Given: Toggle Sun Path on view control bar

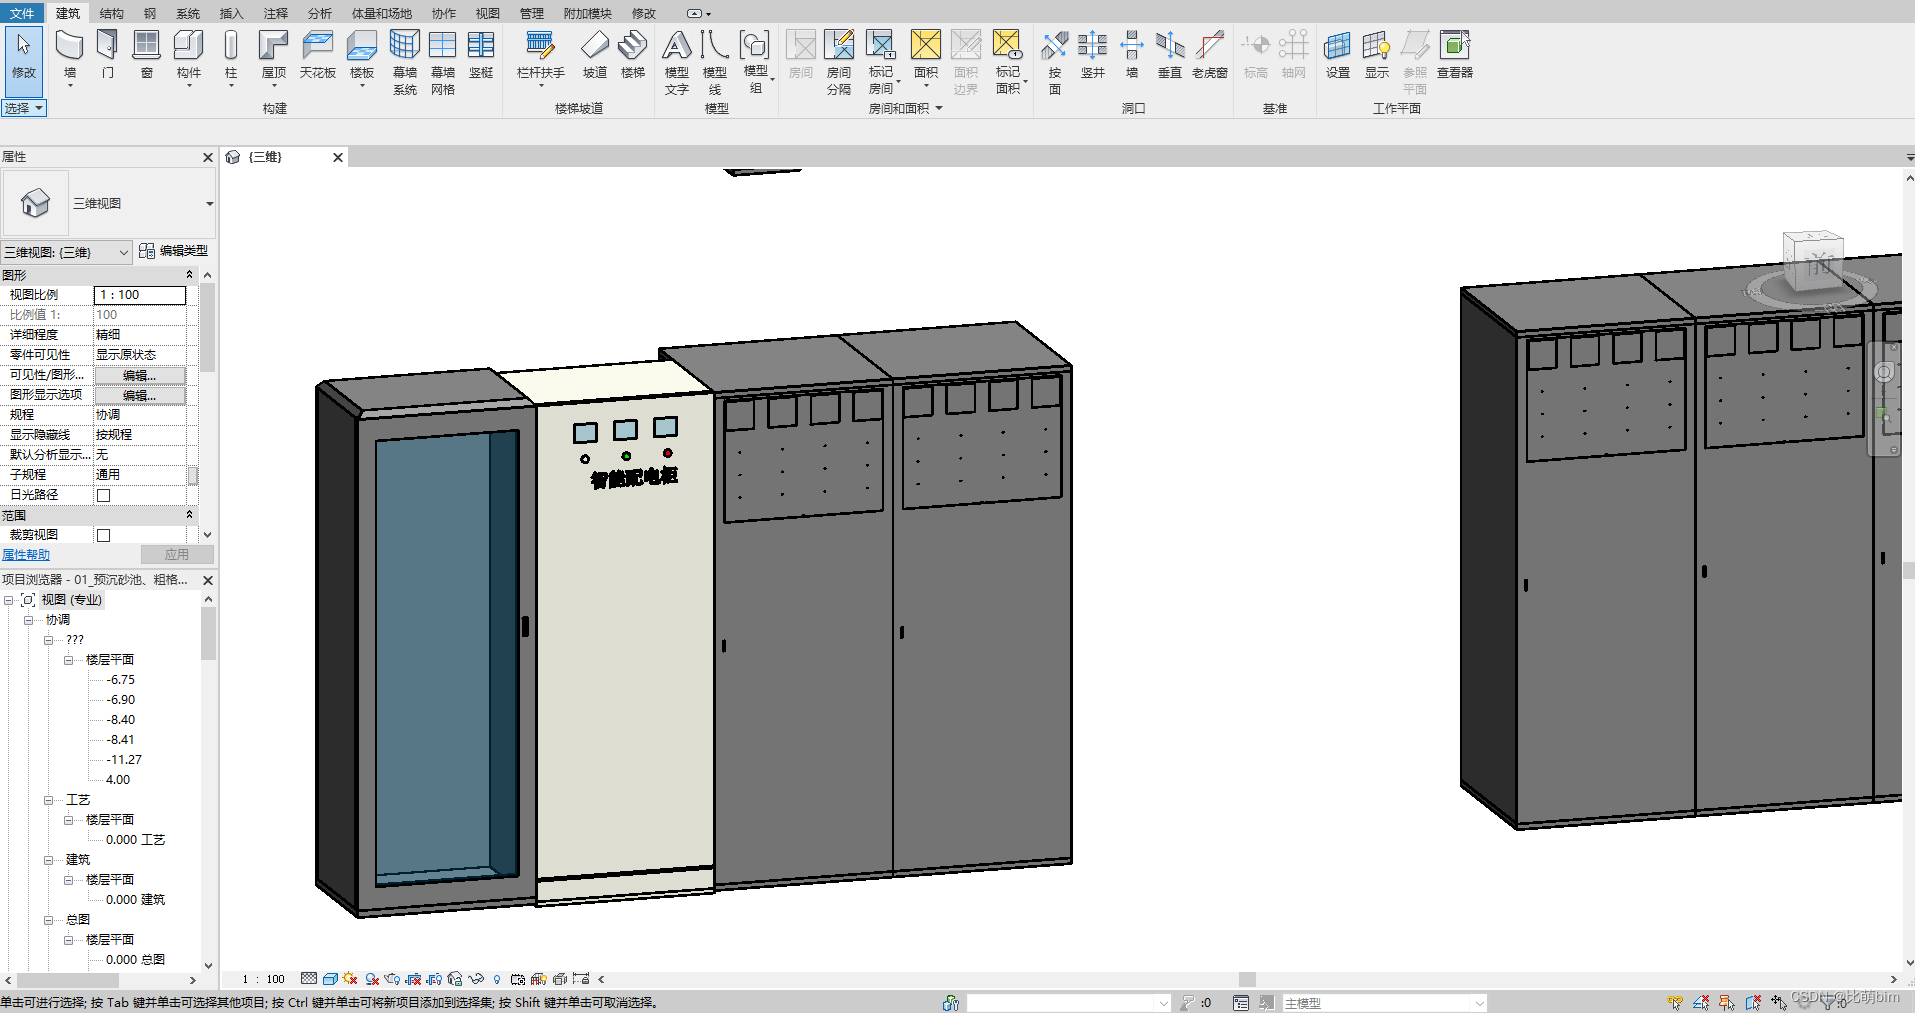Looking at the screenshot, I should (x=350, y=979).
